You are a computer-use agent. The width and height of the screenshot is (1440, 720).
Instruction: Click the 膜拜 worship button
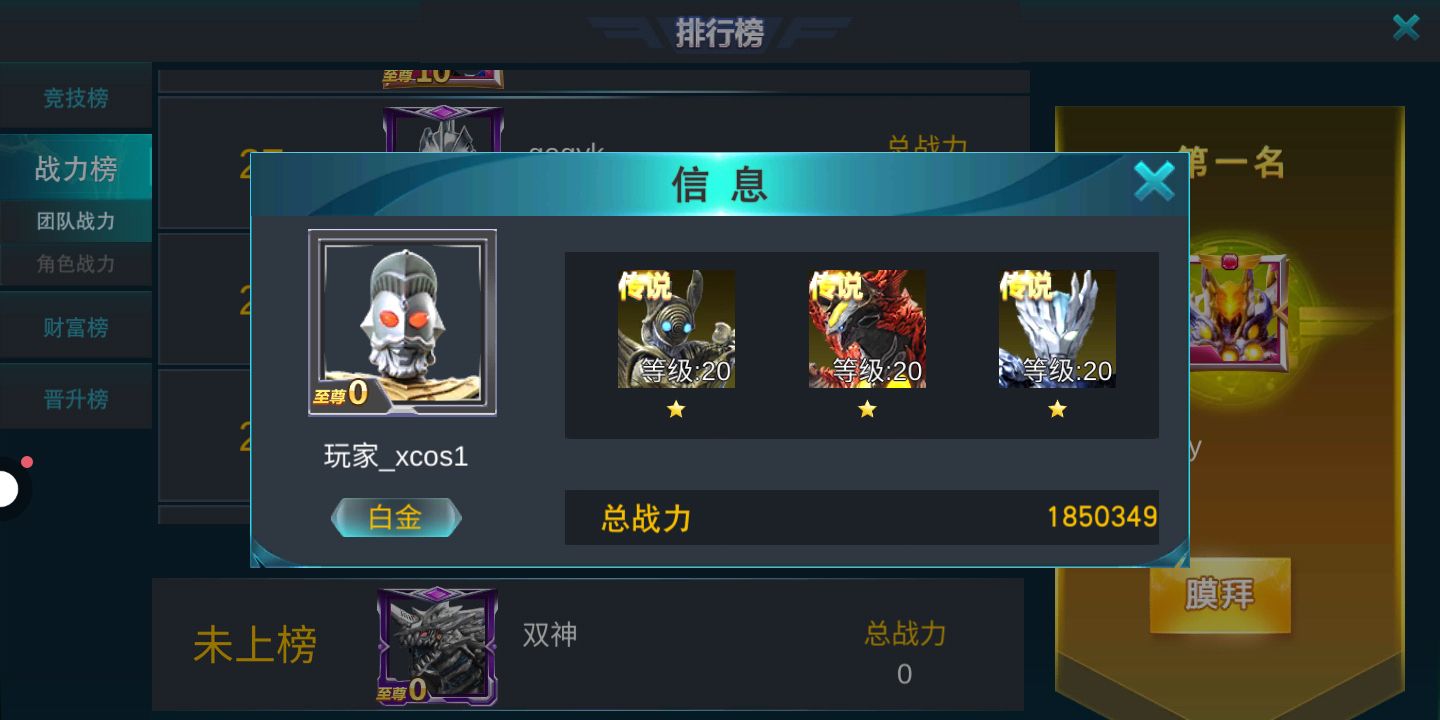coord(1220,595)
